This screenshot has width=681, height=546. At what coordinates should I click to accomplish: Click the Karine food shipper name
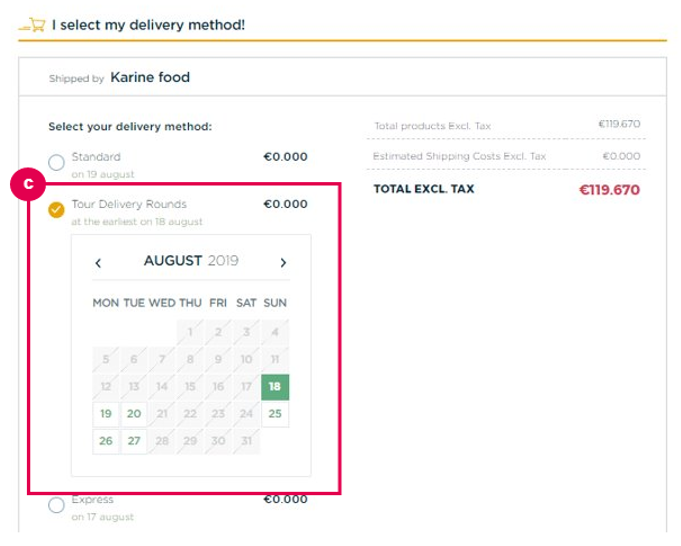(x=150, y=77)
